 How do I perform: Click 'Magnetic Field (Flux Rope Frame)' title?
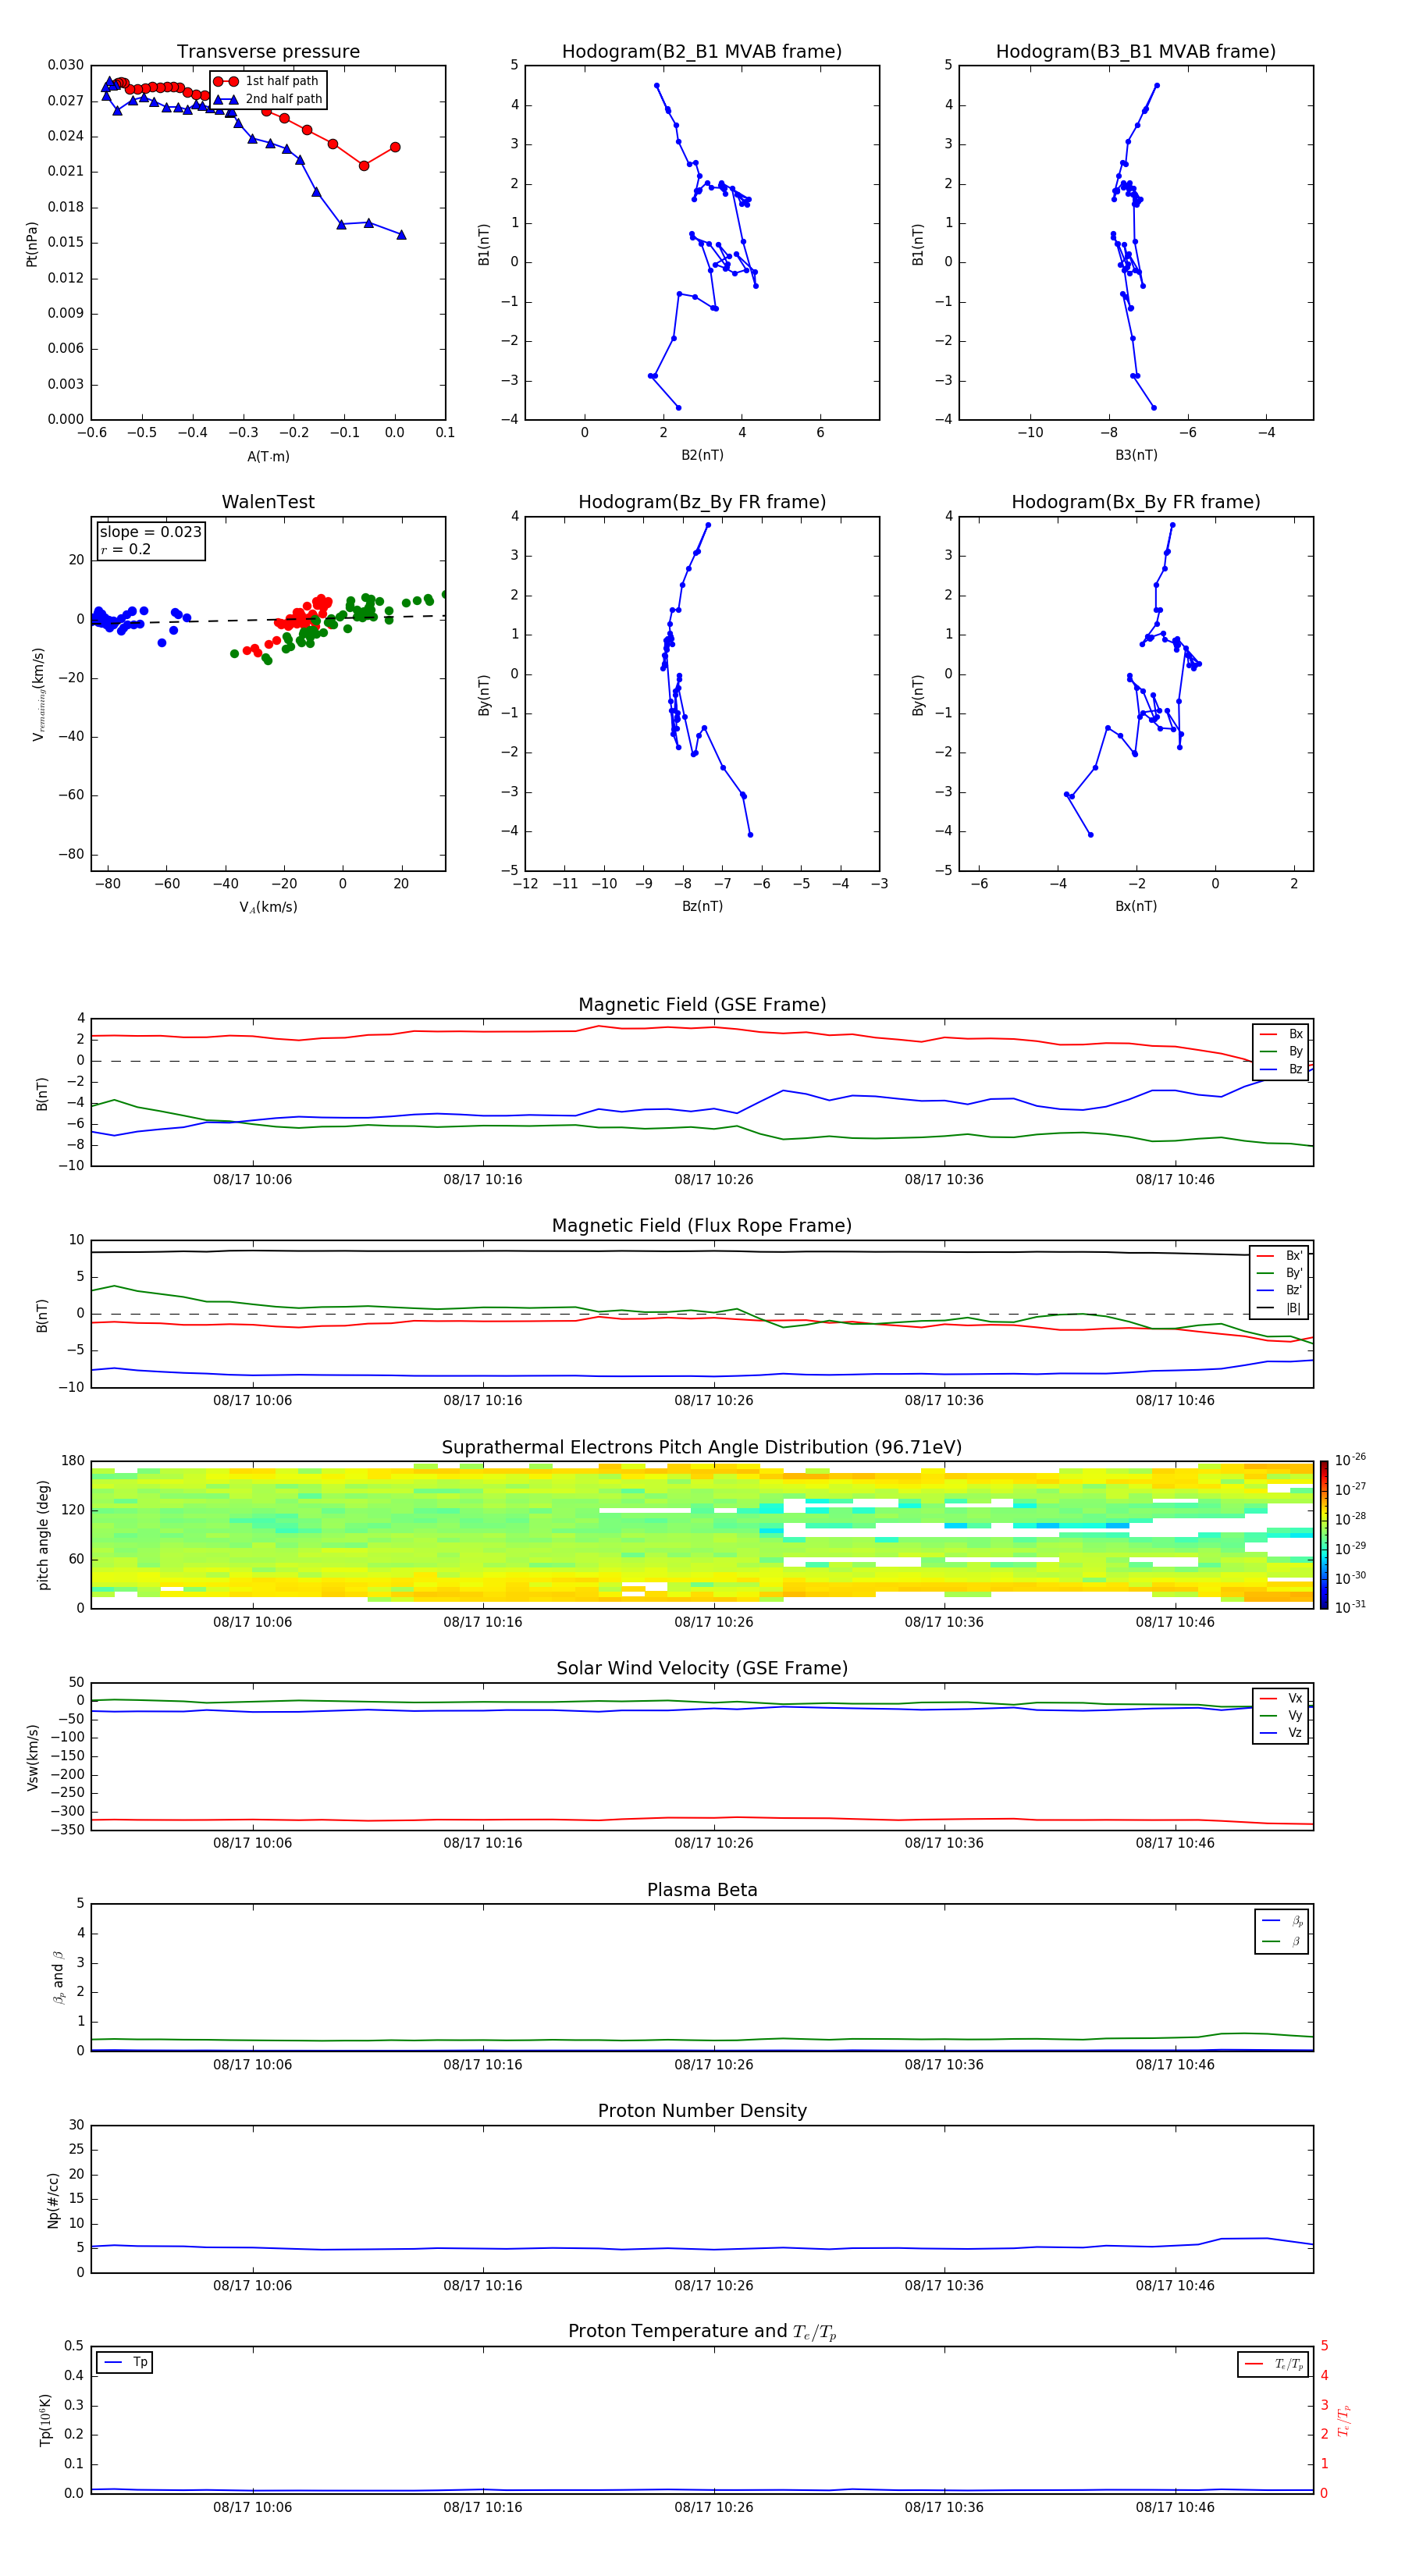coord(702,1226)
